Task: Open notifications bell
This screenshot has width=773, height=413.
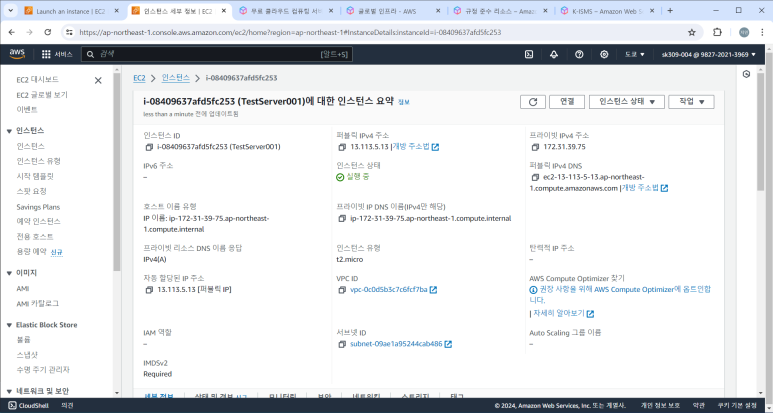Action: (554, 54)
